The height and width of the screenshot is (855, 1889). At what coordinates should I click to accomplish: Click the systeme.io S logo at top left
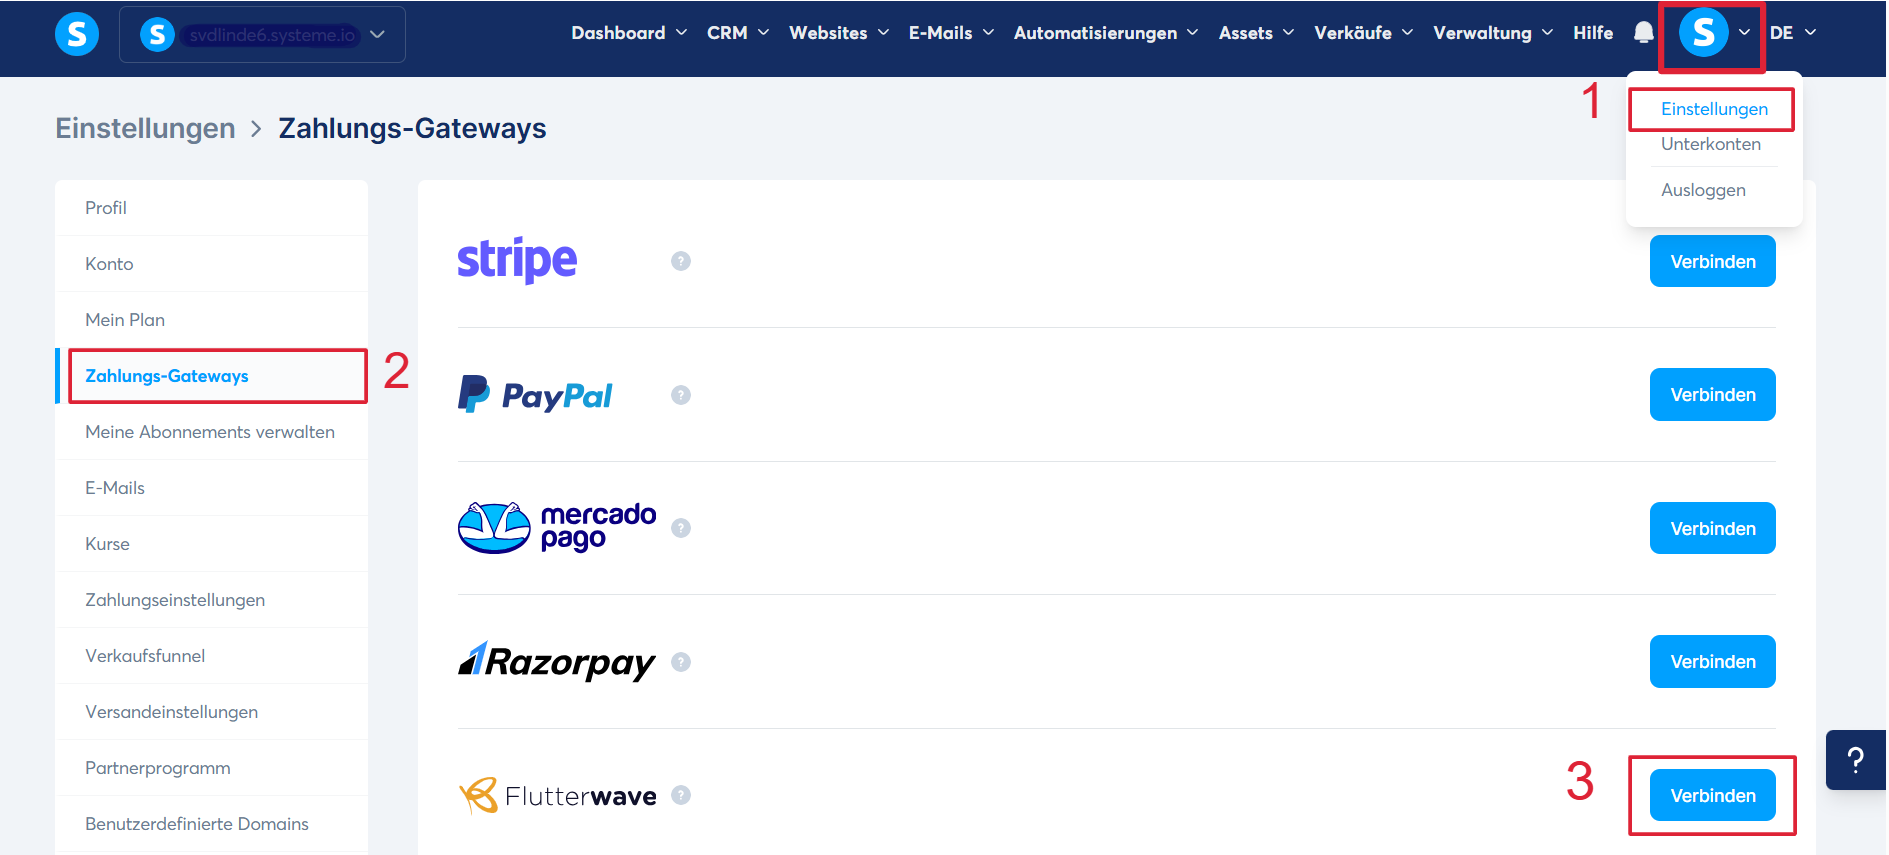tap(77, 34)
